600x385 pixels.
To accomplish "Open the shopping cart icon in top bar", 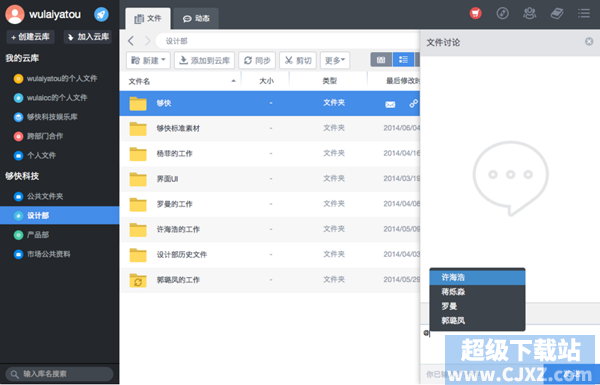I will [476, 13].
